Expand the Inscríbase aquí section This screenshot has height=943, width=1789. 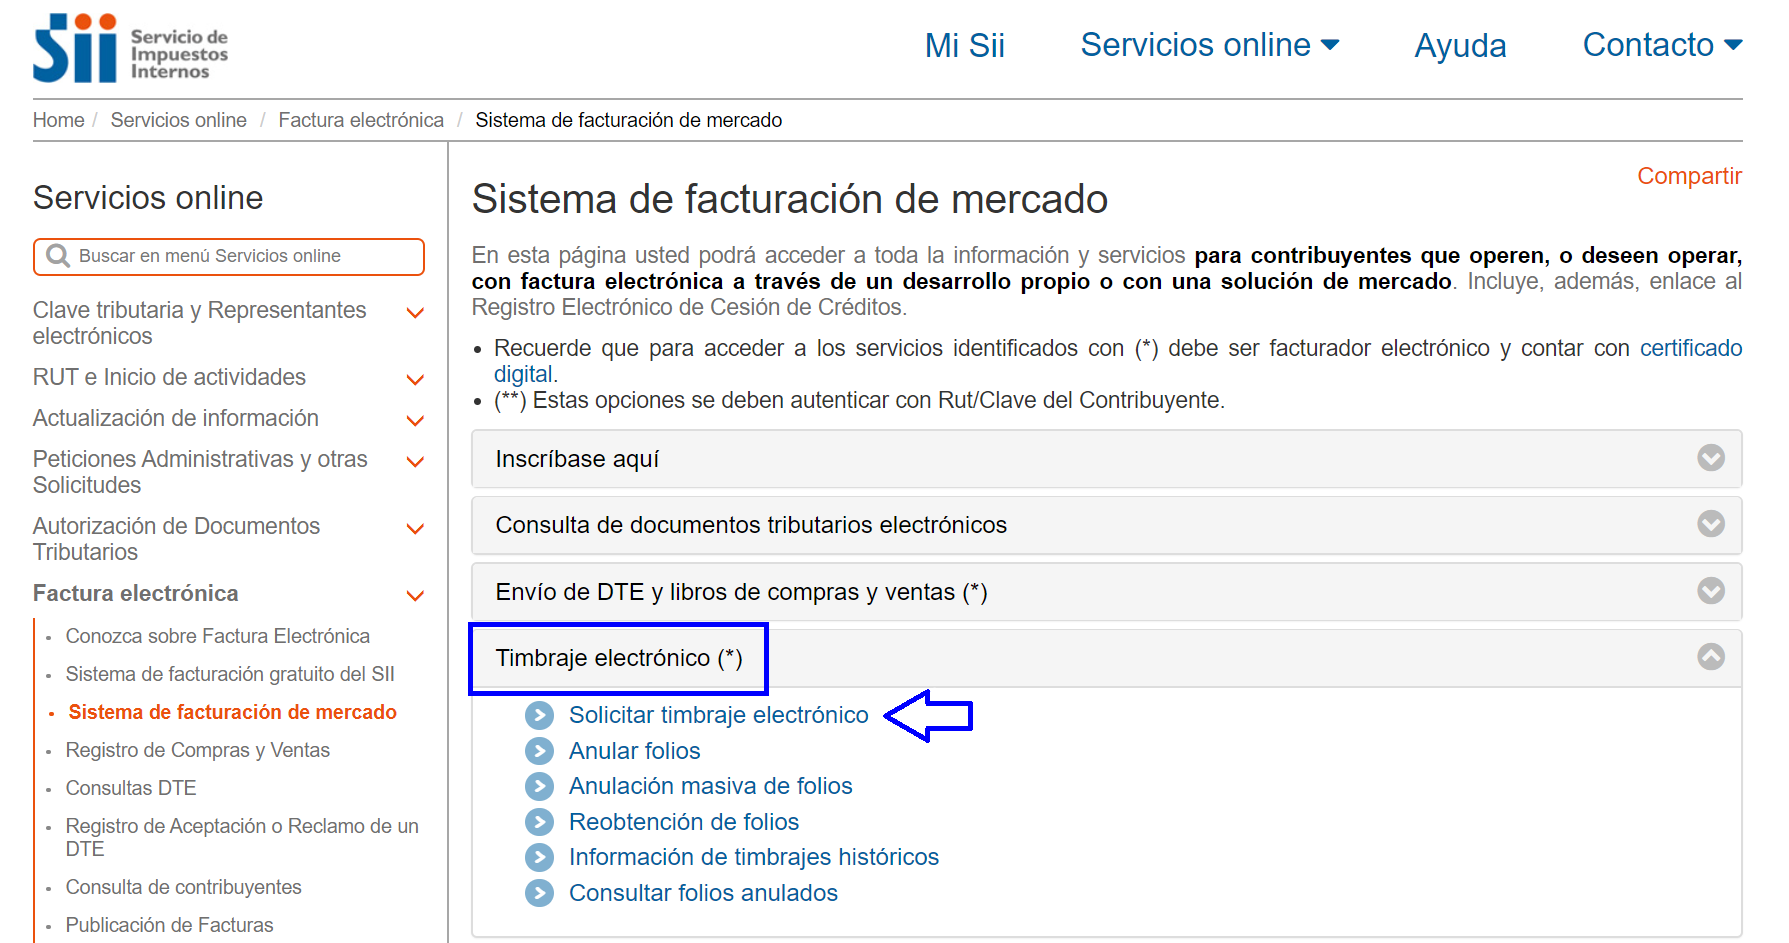[1710, 458]
